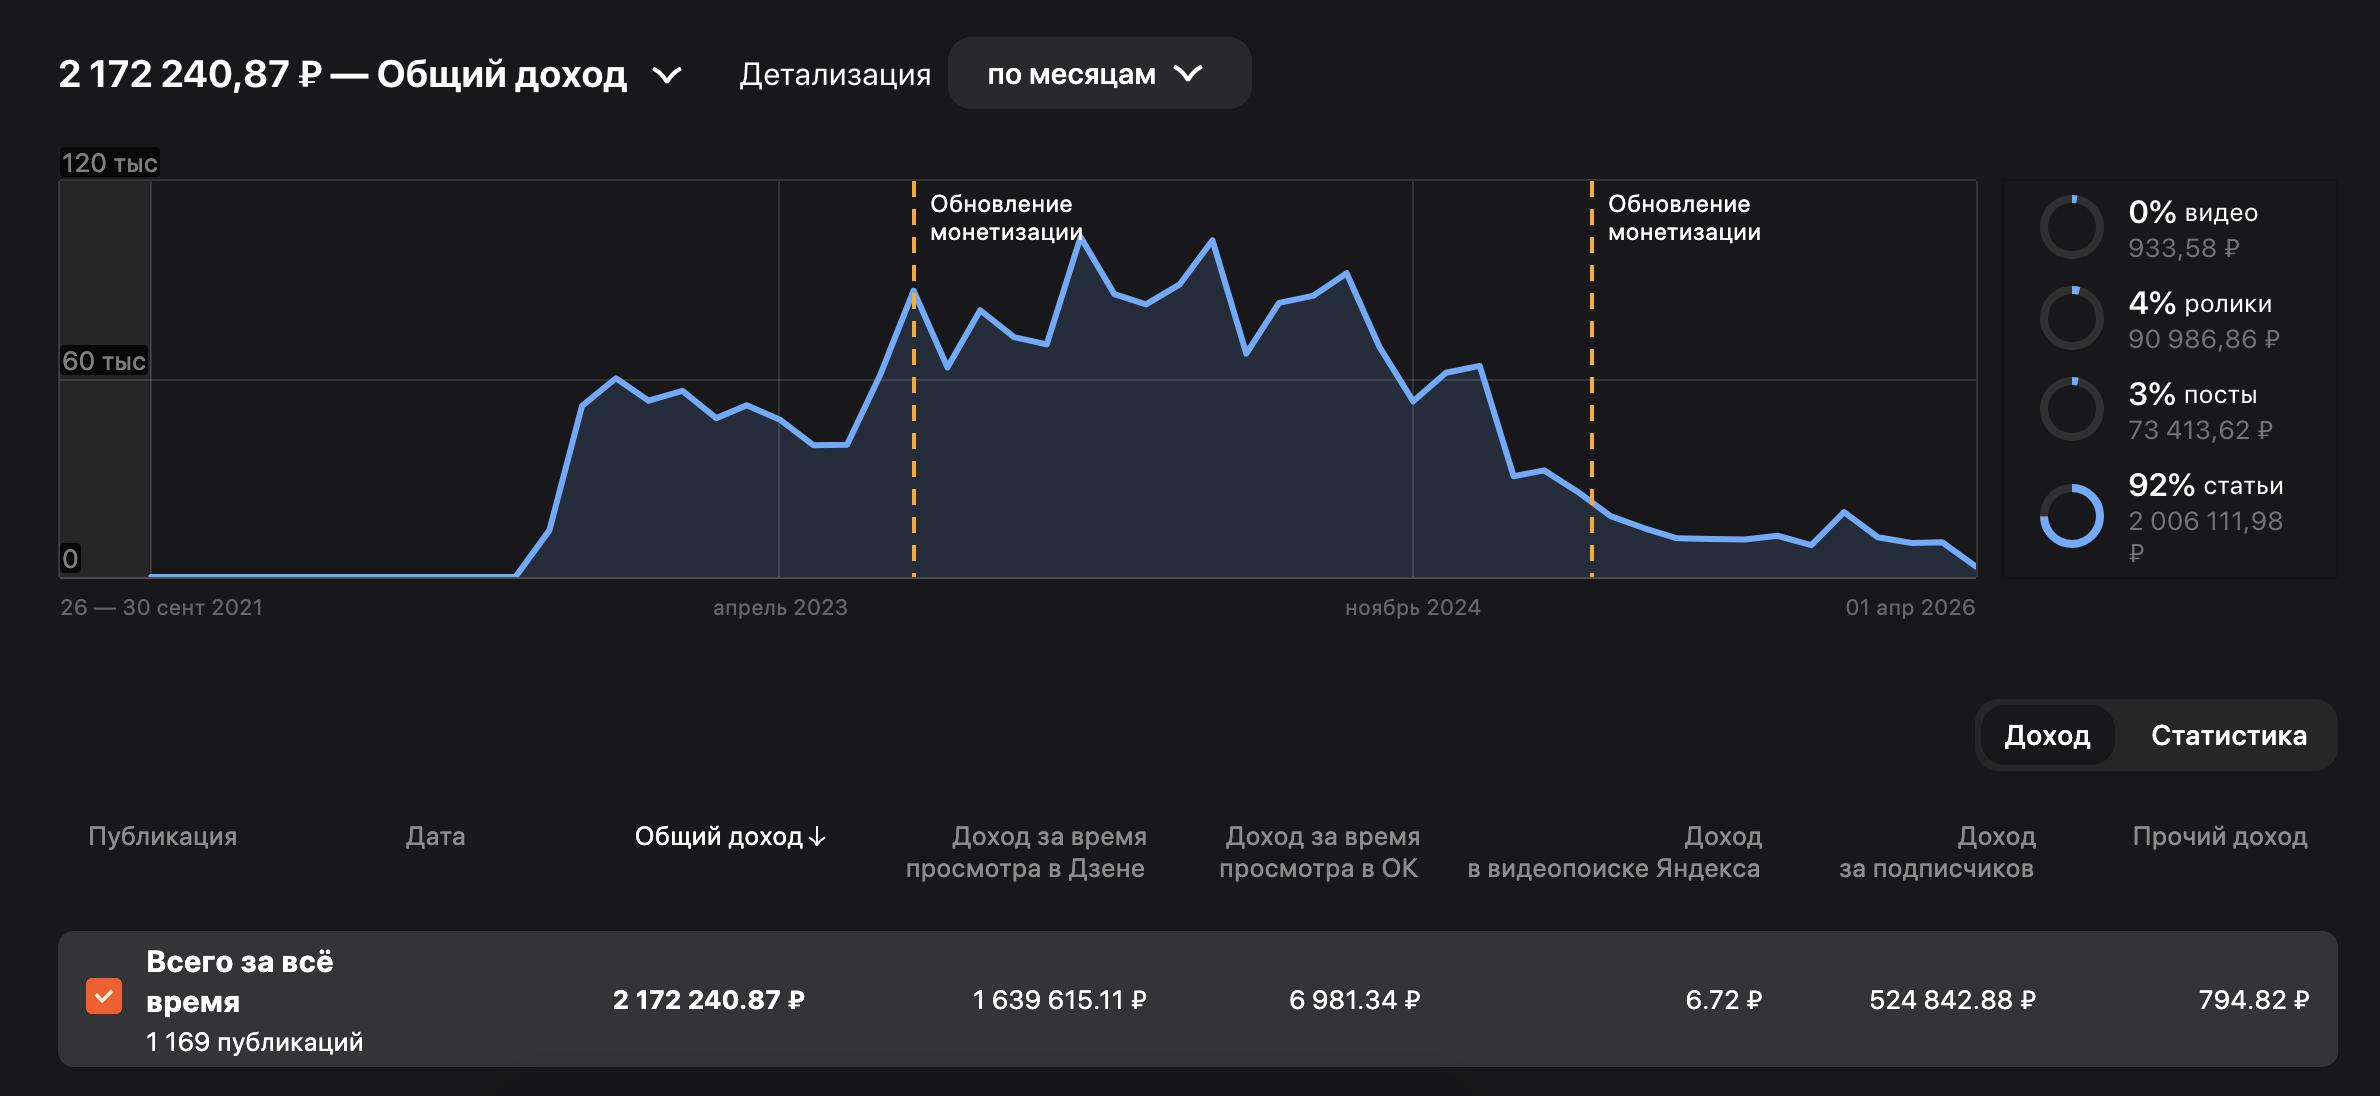This screenshot has height=1096, width=2380.
Task: Toggle the Всего за всё время checkbox
Action: click(104, 997)
